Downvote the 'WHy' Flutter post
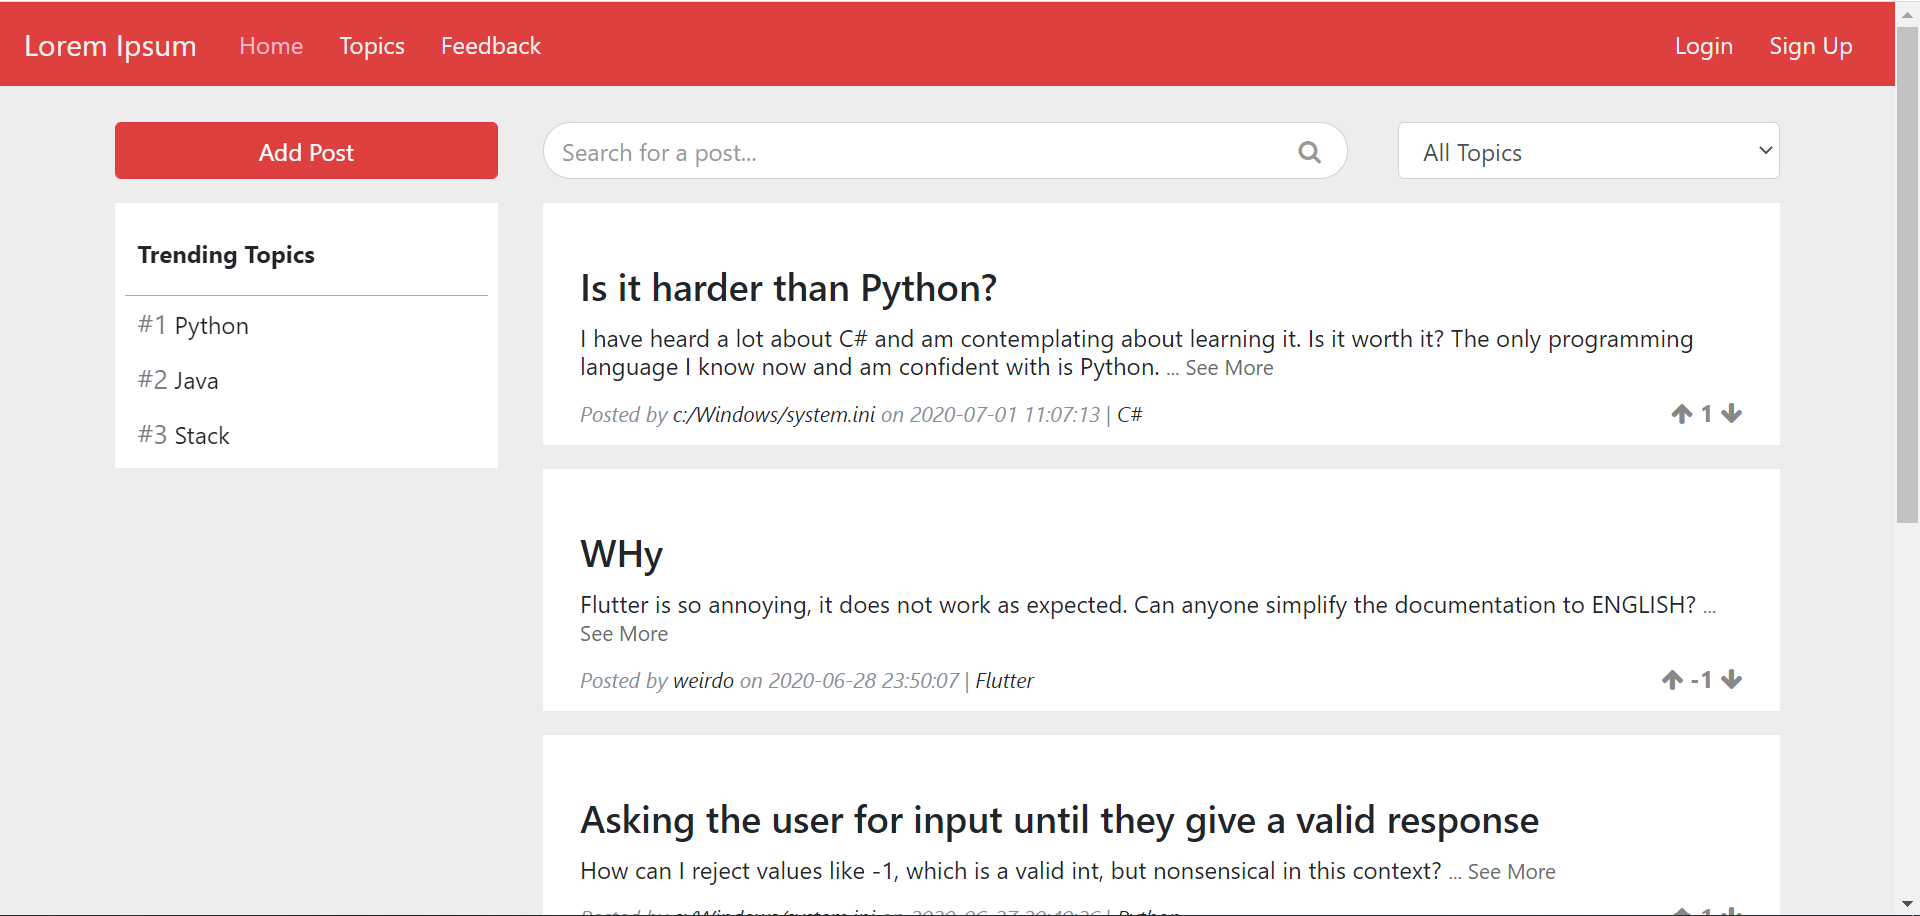 pos(1732,680)
